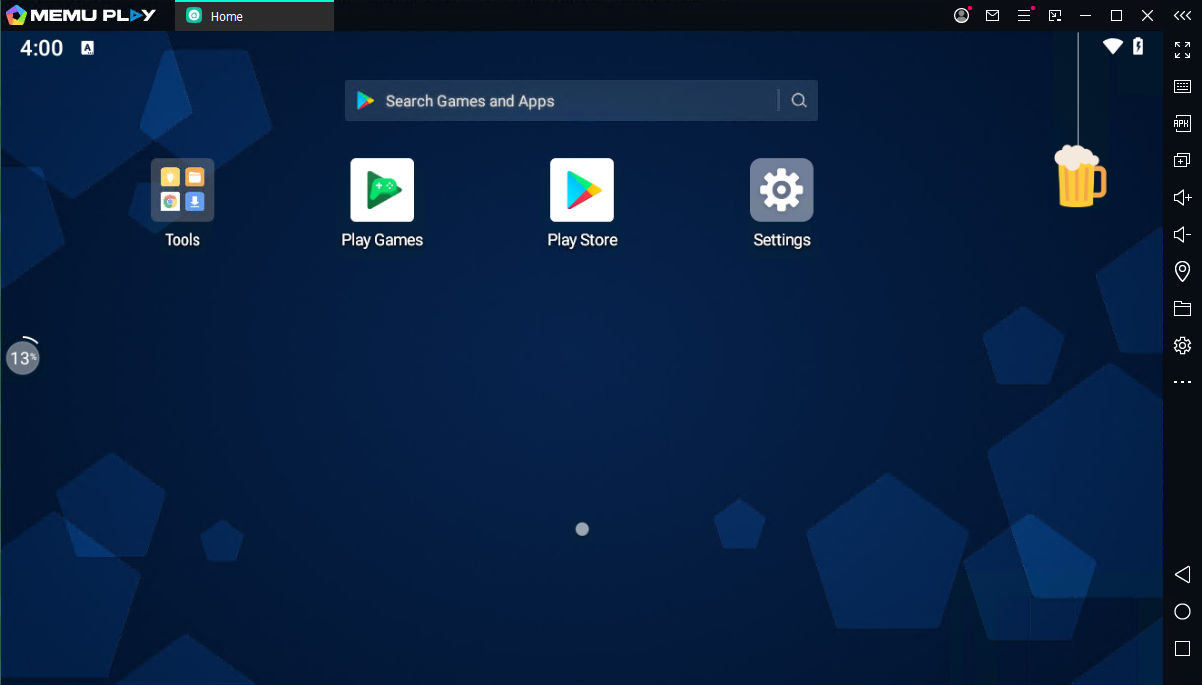The image size is (1202, 685).
Task: Switch to the Home tab
Action: point(254,16)
